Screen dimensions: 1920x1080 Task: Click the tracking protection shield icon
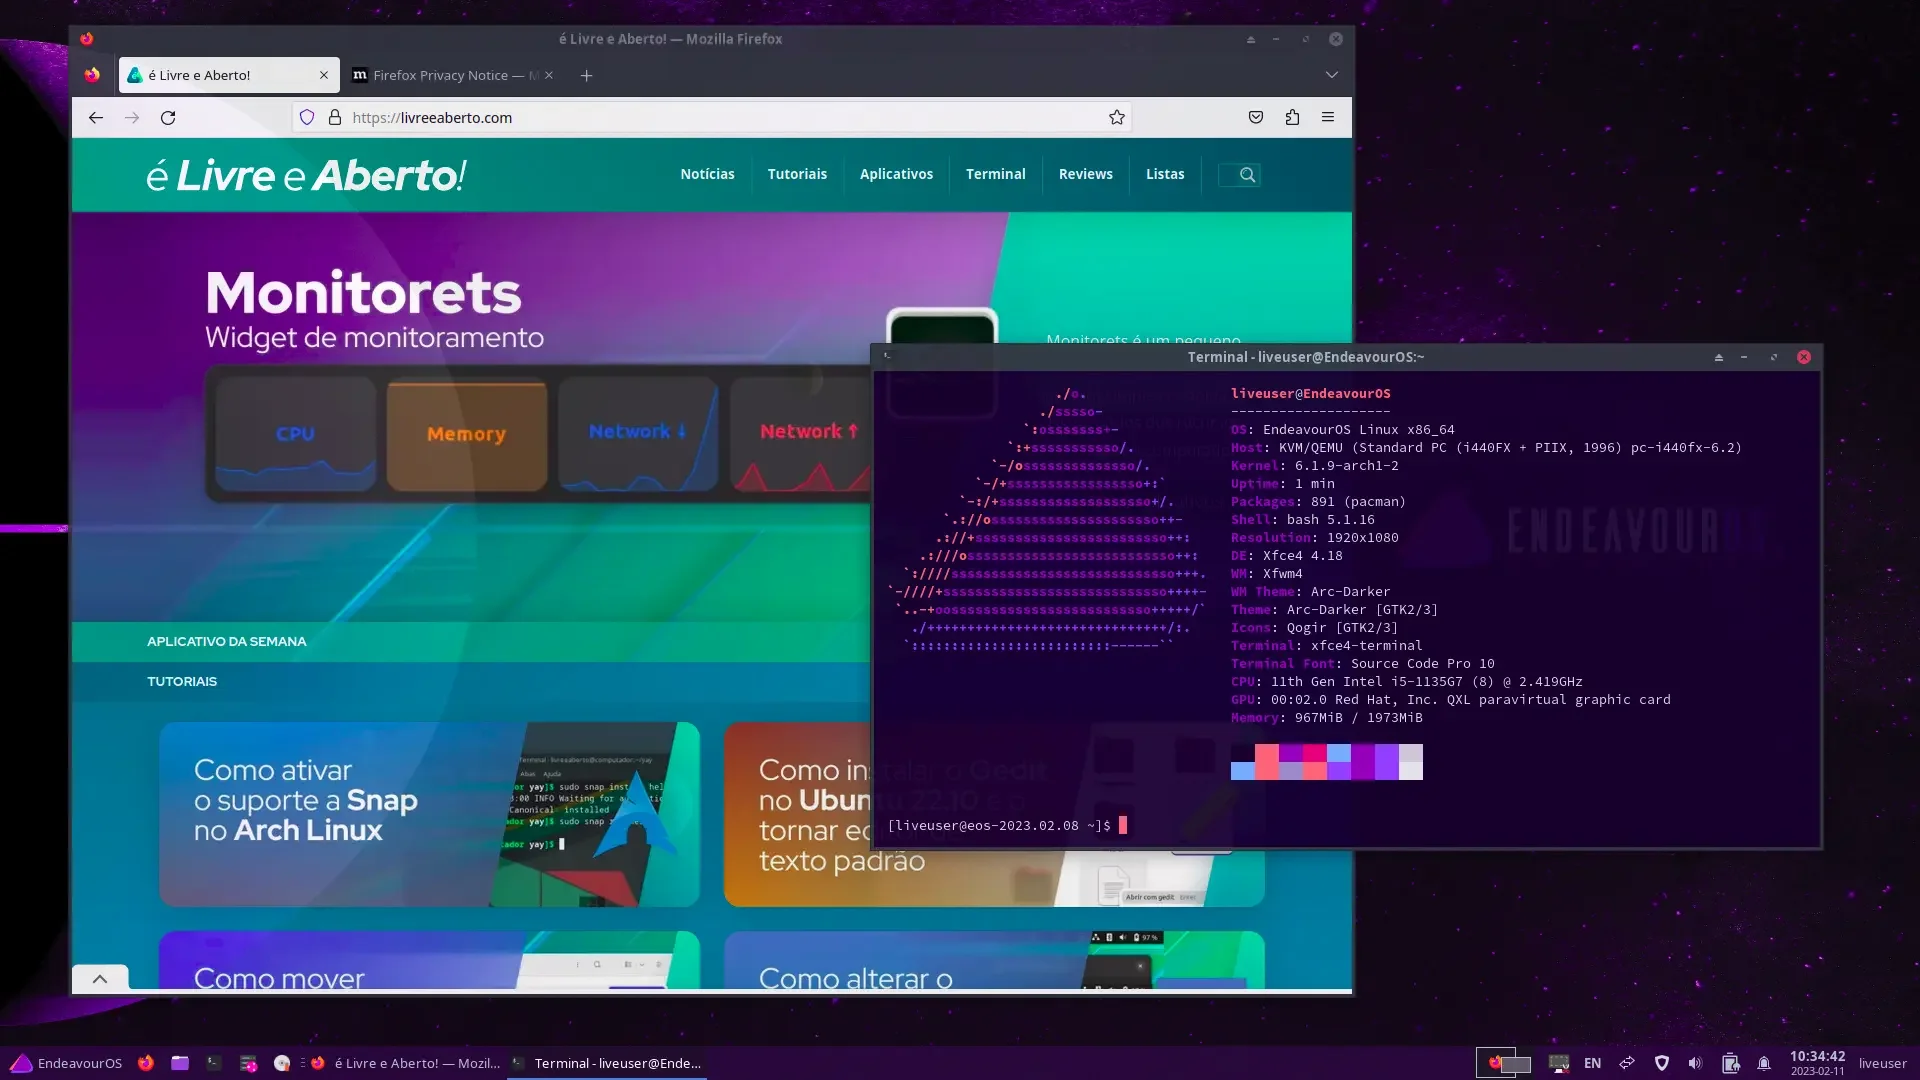coord(307,118)
